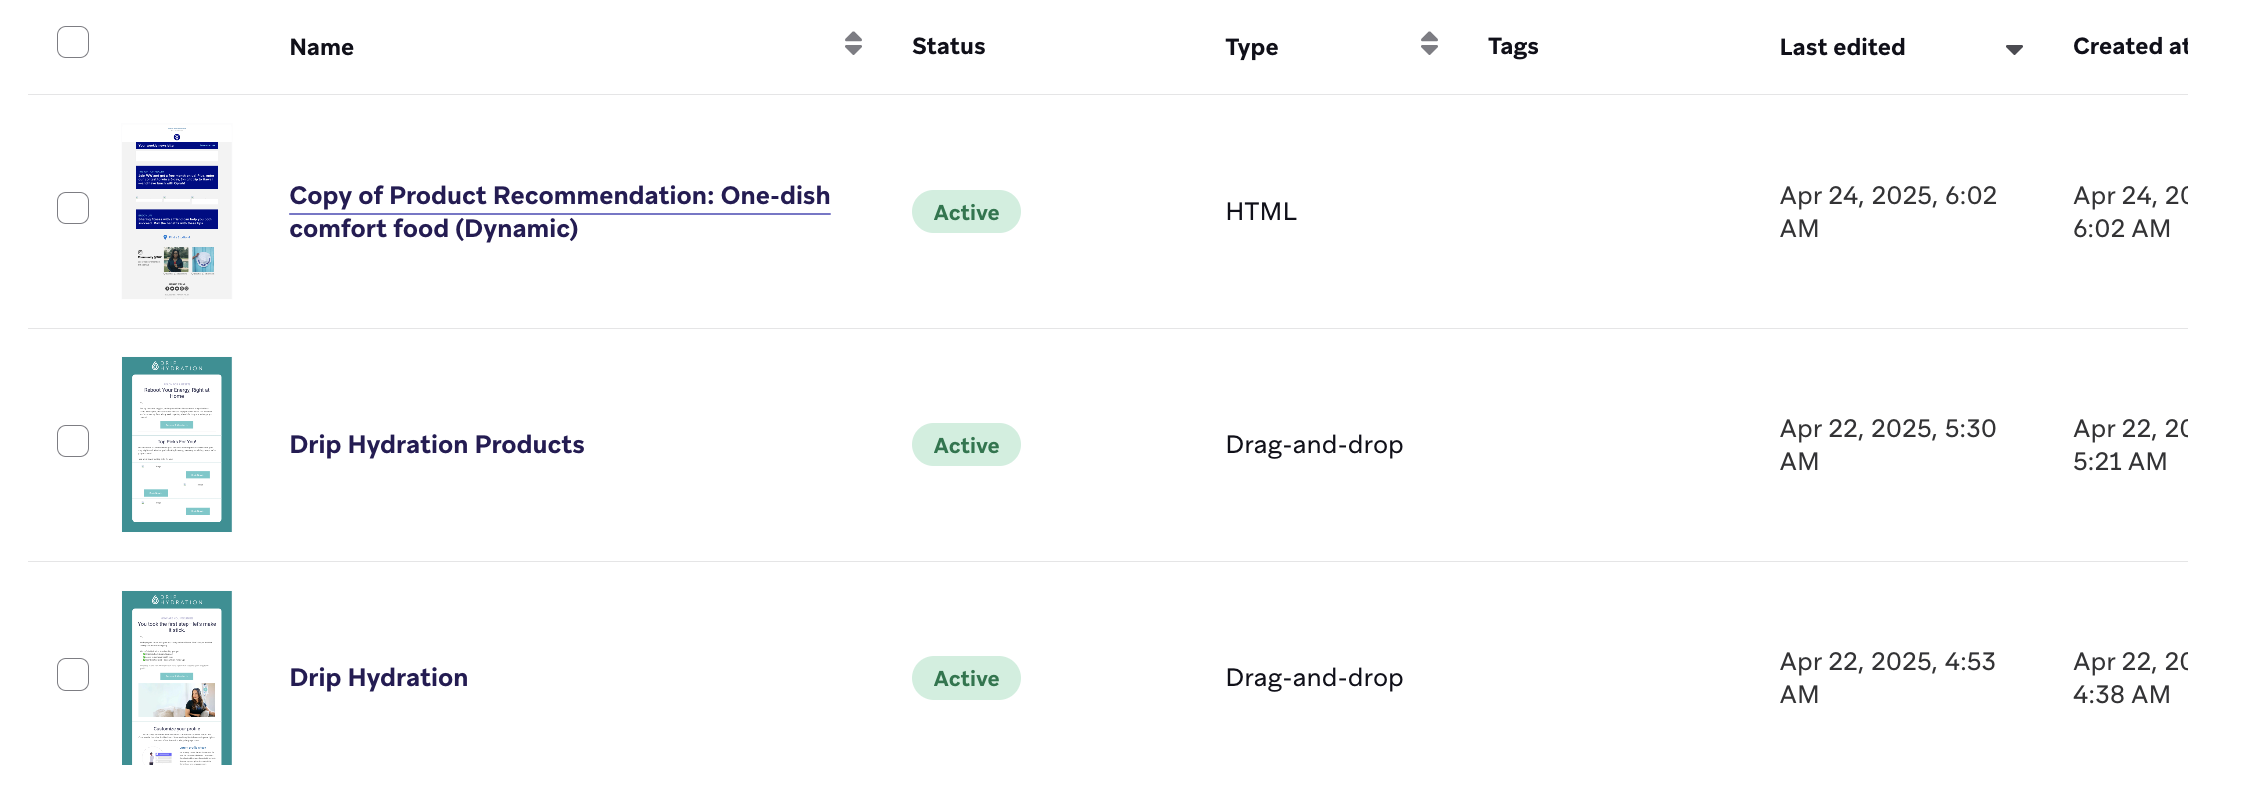Viewport: 2252px width, 788px height.
Task: Sort templates by Type column arrows
Action: pos(1429,44)
